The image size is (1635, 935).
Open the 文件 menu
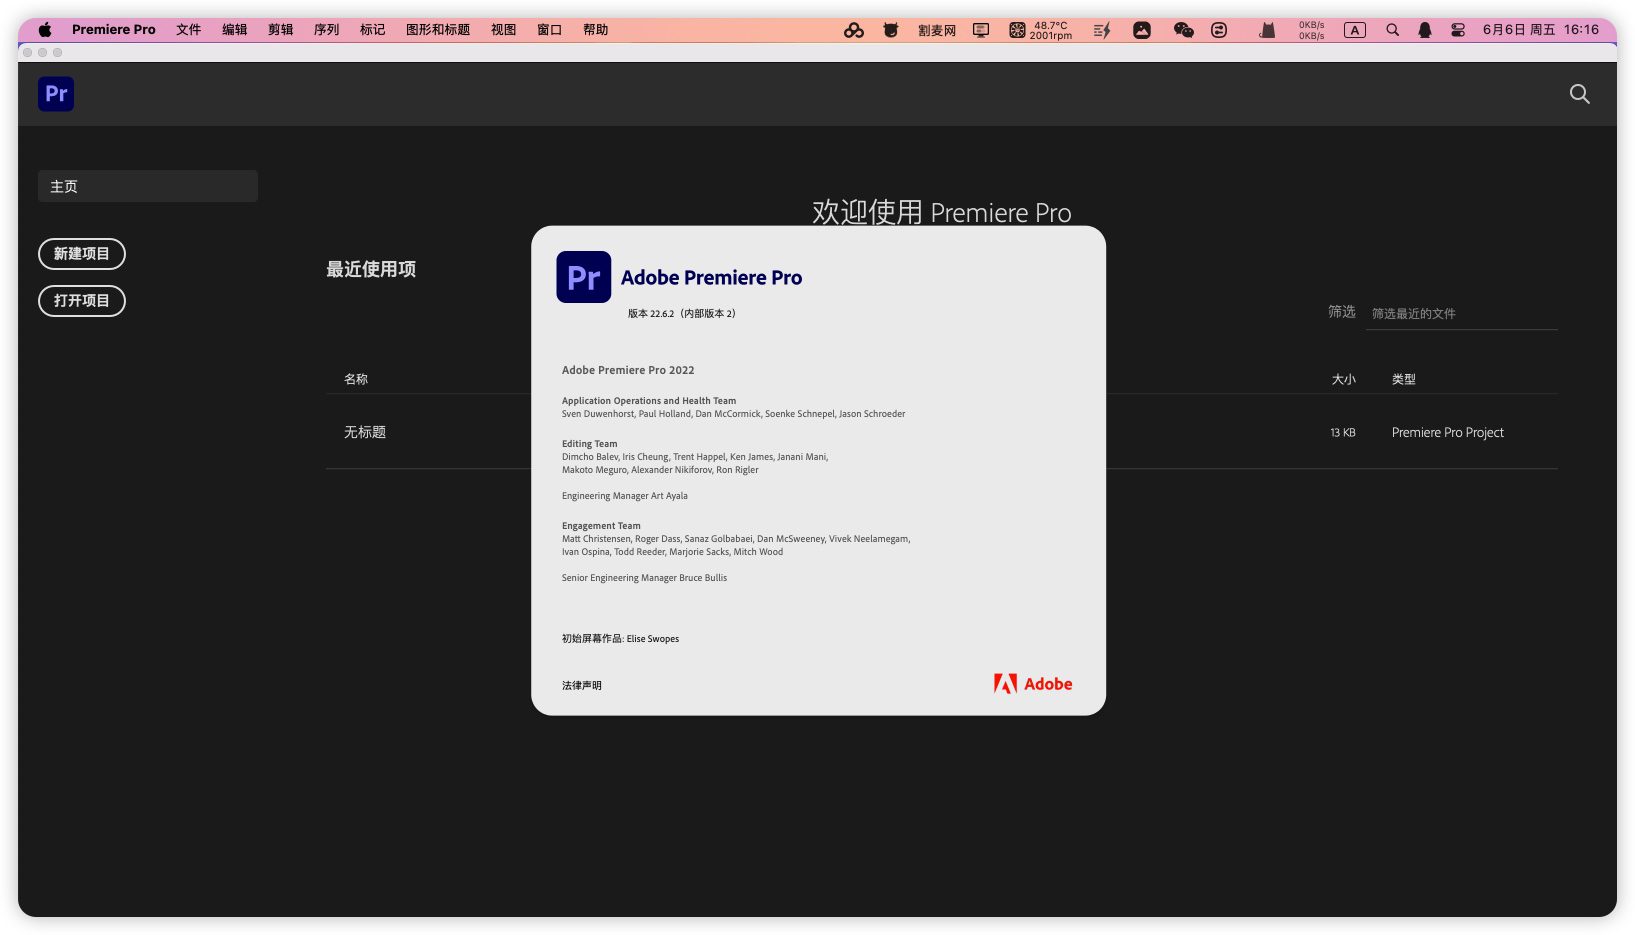pos(188,30)
